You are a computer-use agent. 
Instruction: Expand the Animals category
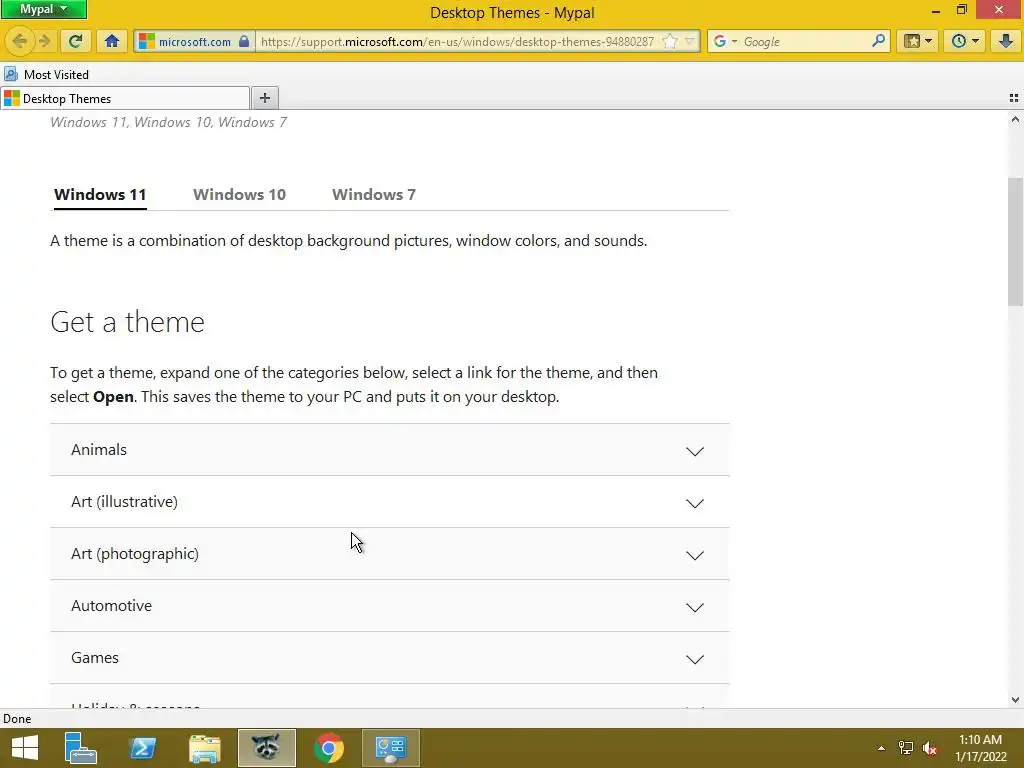click(x=389, y=449)
